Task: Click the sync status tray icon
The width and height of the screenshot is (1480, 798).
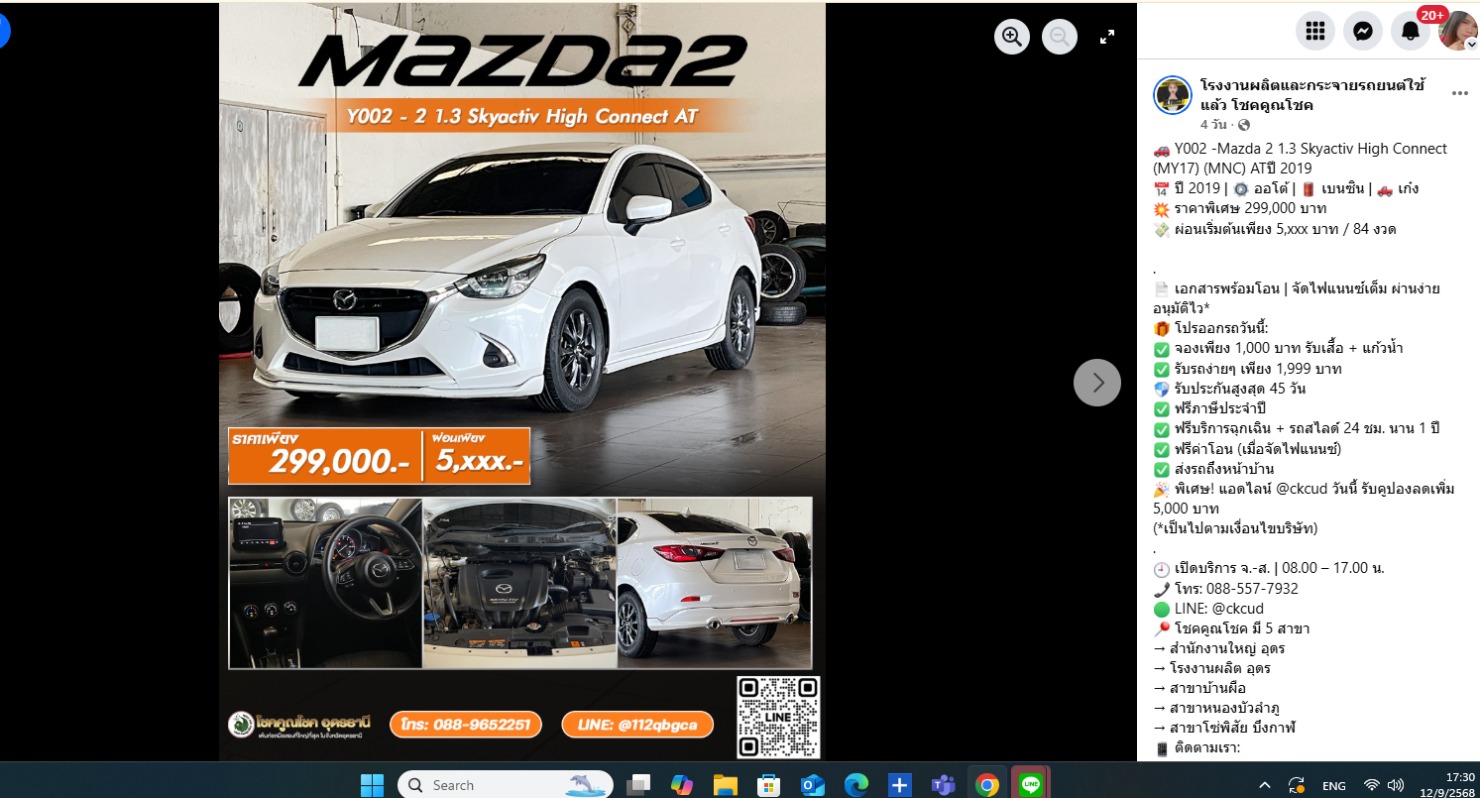Action: pos(1296,785)
